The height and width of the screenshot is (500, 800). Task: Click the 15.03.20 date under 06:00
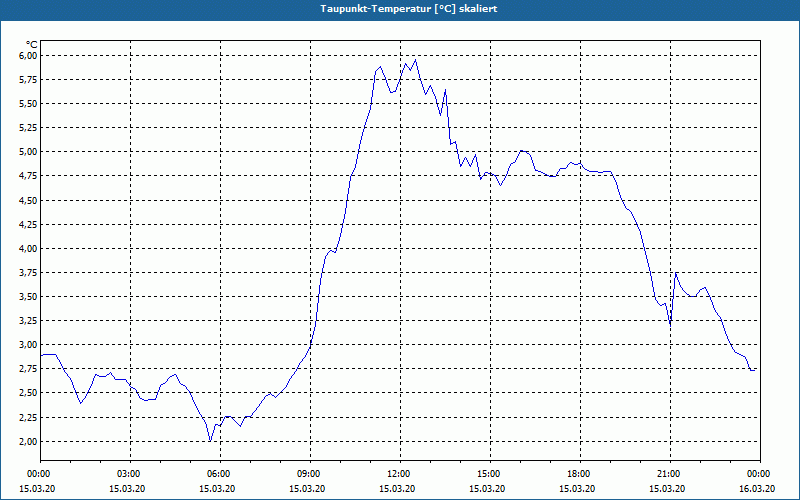217,489
